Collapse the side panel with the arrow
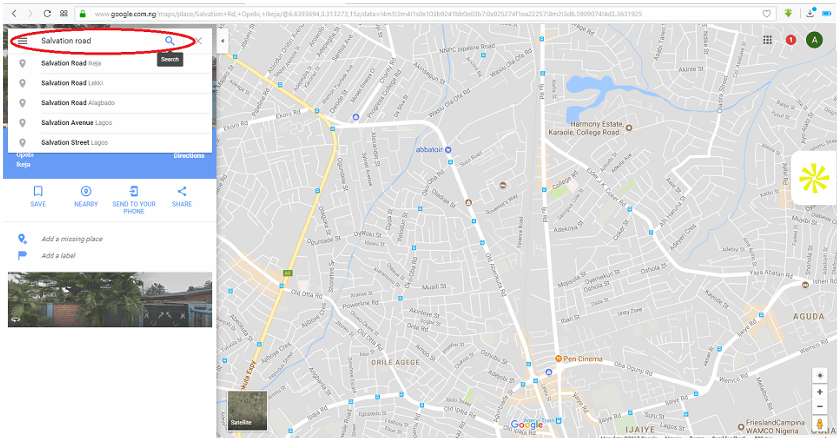Image resolution: width=837 pixels, height=438 pixels. (222, 41)
